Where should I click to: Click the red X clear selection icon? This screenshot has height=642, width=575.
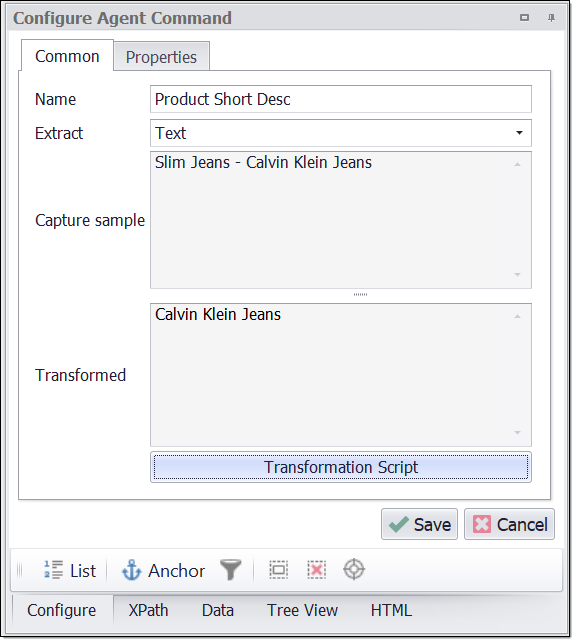point(317,570)
